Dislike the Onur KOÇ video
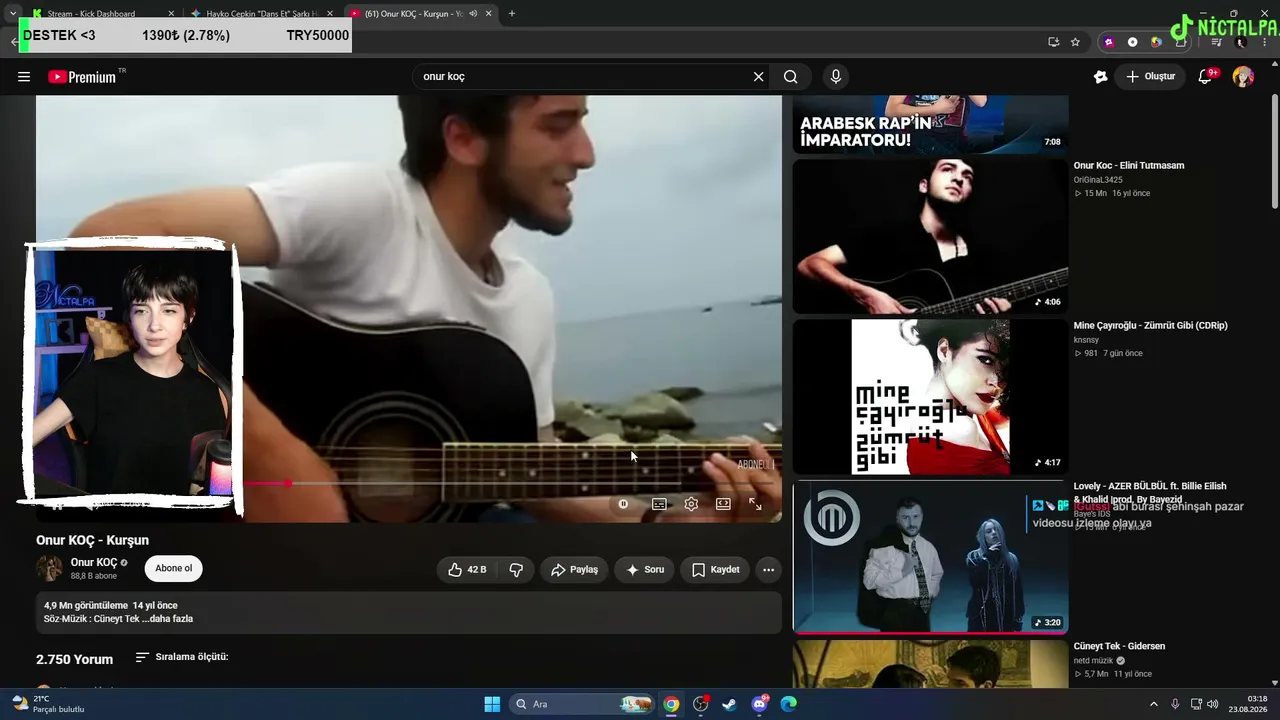The image size is (1280, 720). (516, 570)
